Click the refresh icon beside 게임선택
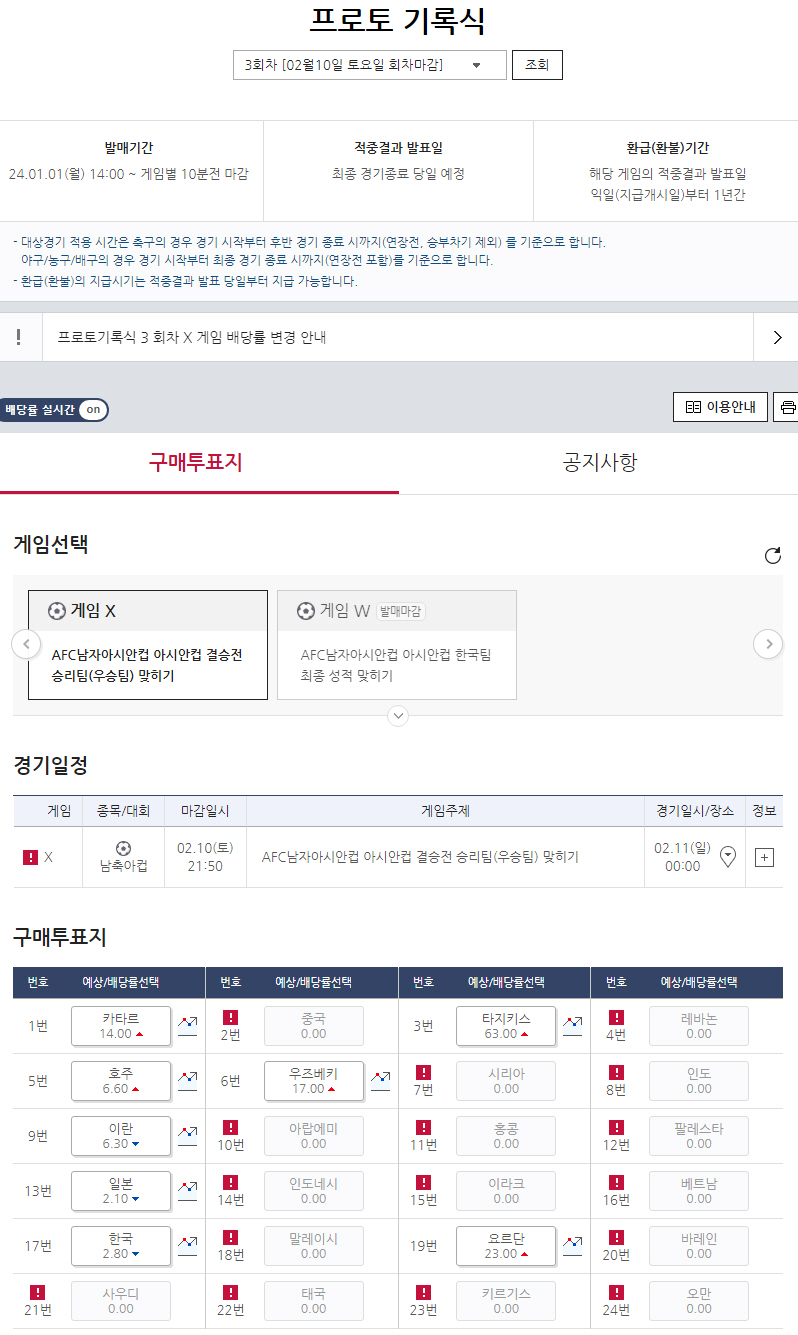 tap(772, 556)
